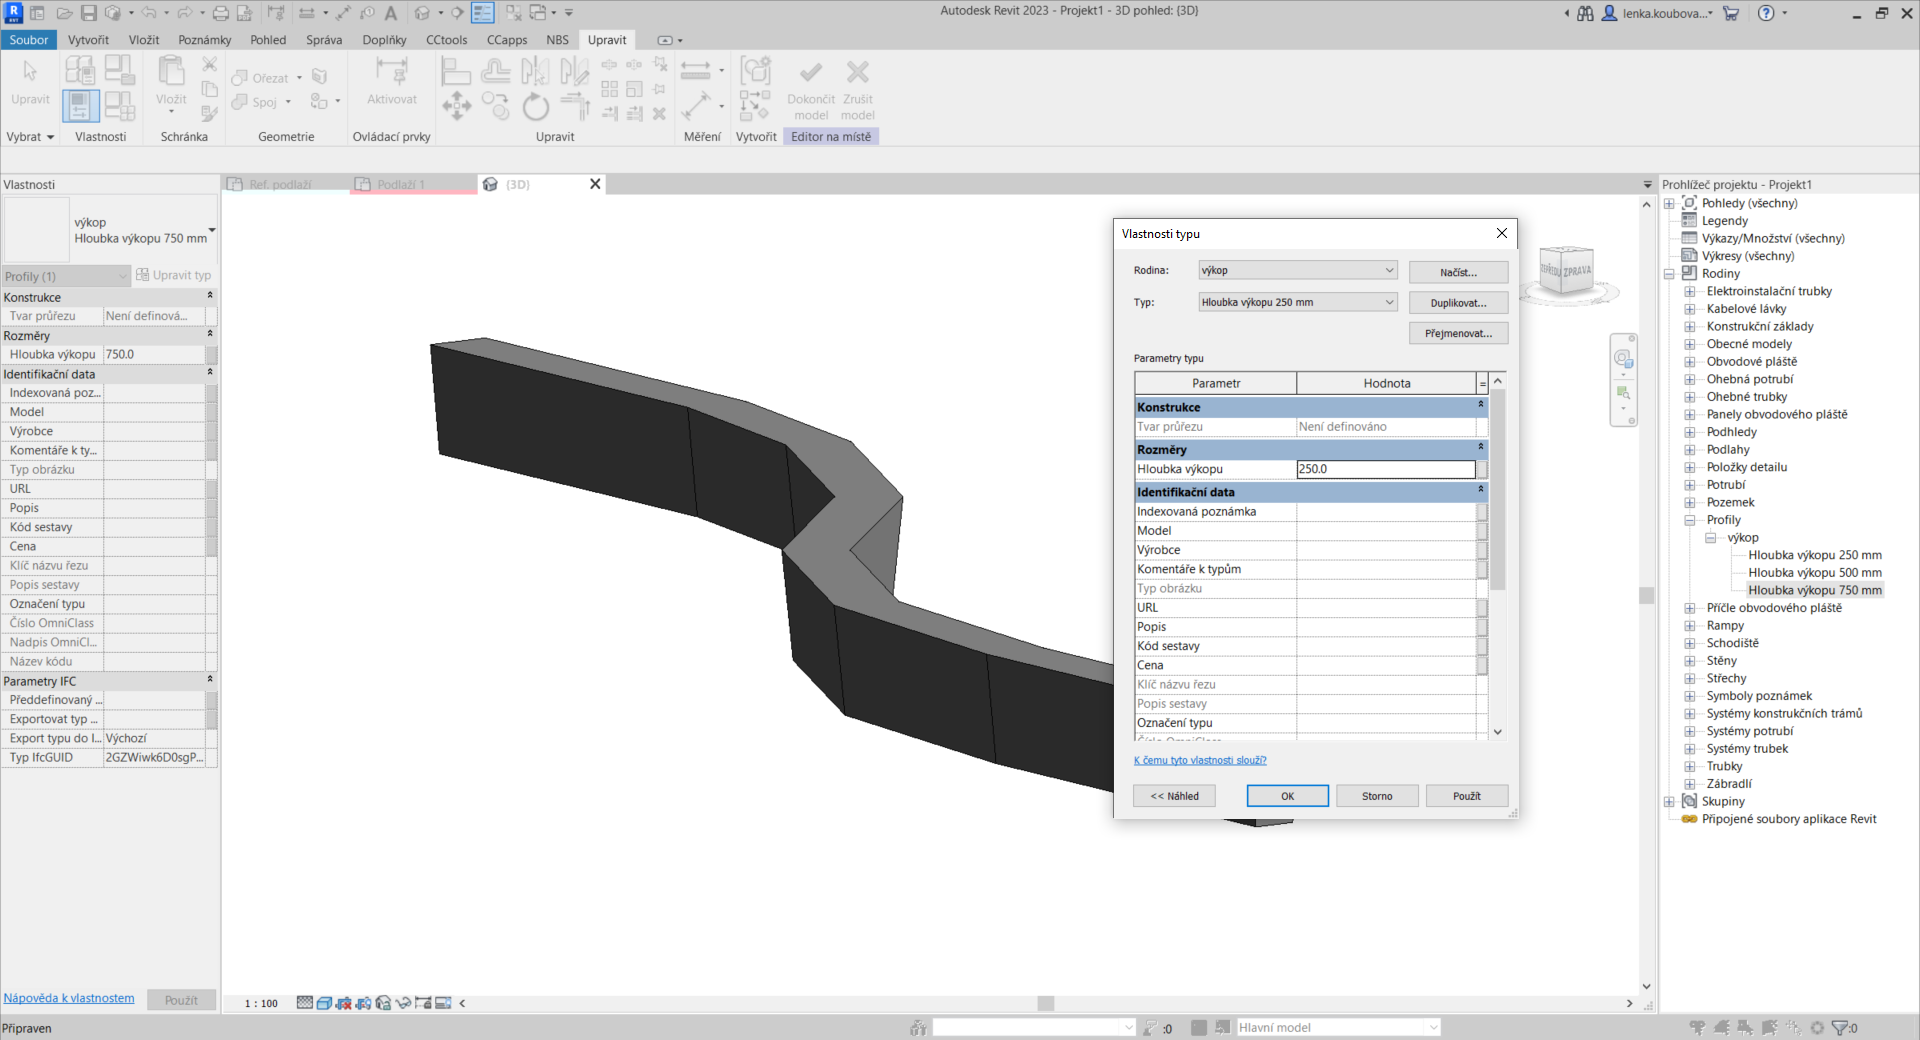
Task: Open the Správa ribbon tab
Action: point(323,40)
